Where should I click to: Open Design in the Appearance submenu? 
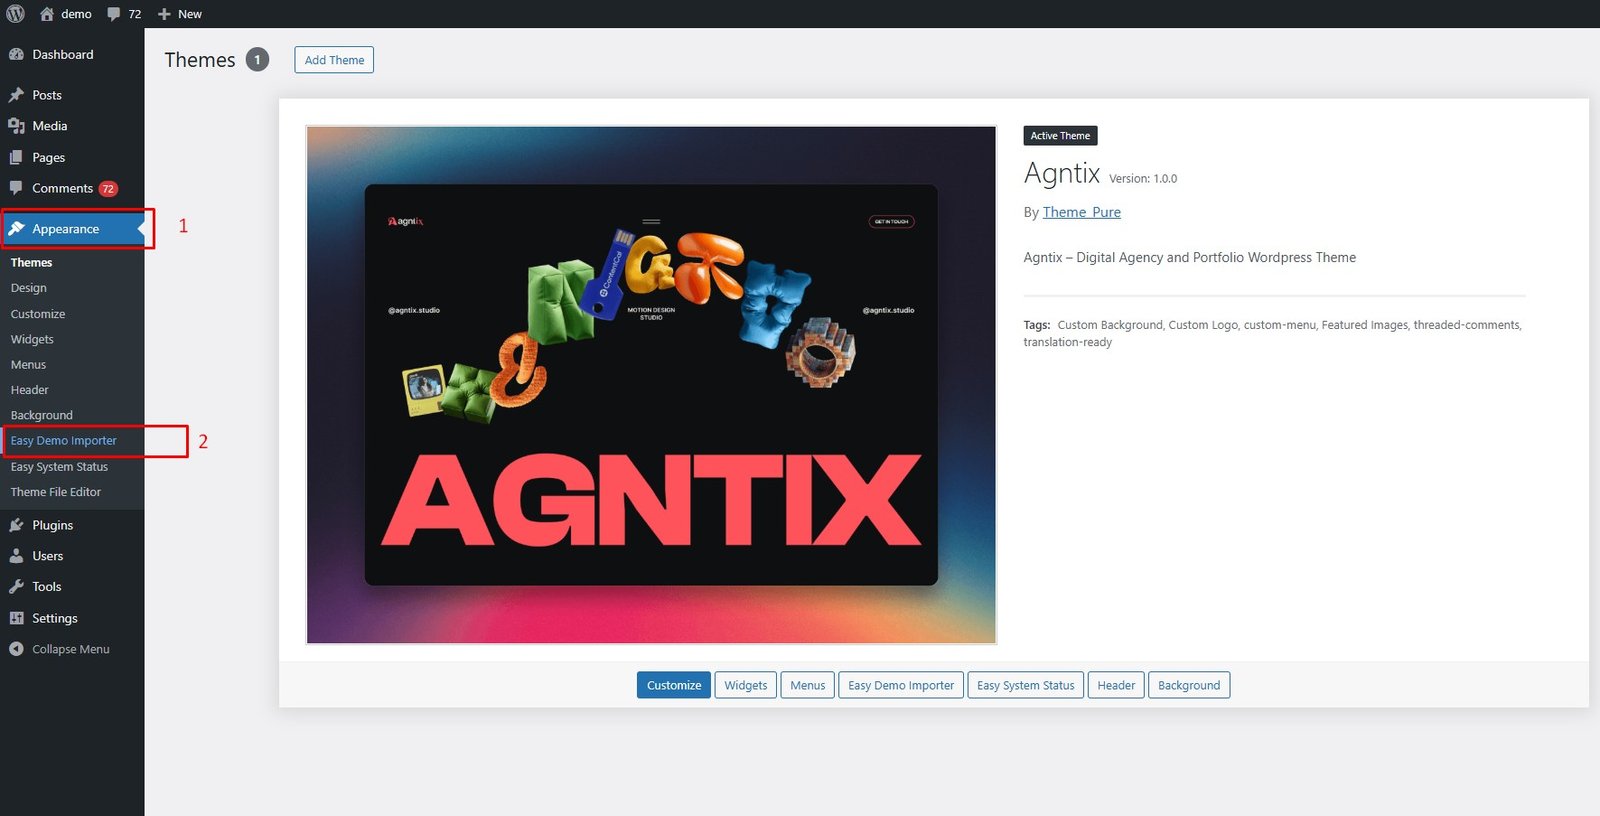pos(28,288)
